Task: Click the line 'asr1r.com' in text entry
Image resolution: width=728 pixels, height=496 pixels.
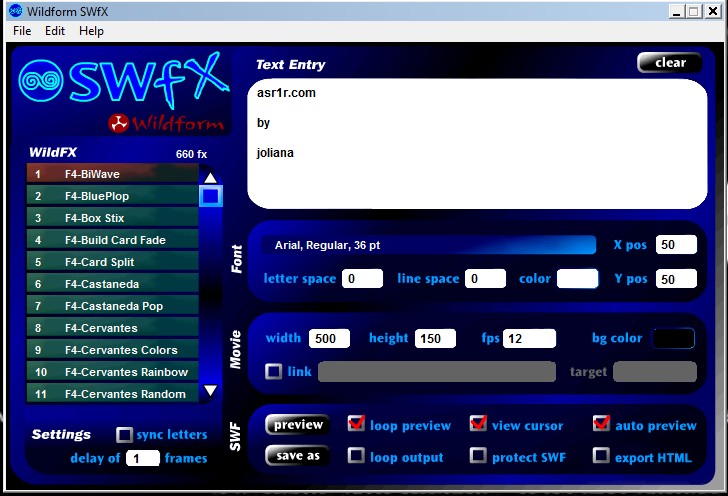Action: 286,93
